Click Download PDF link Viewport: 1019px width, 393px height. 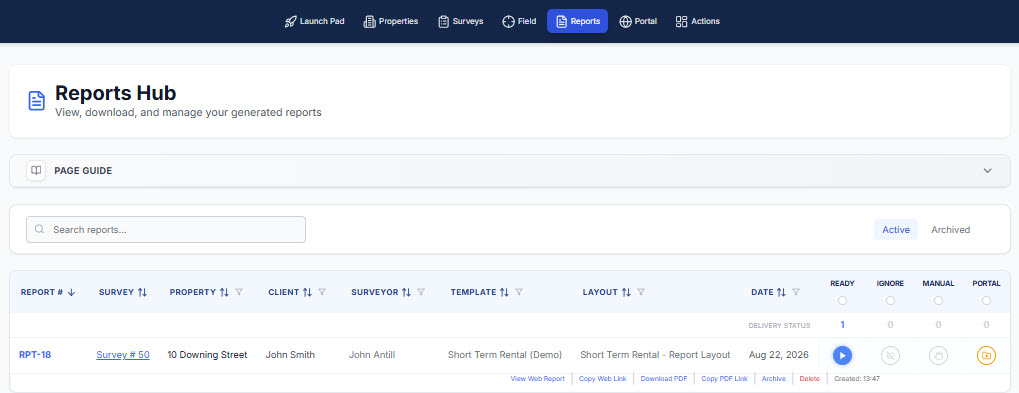(x=664, y=379)
